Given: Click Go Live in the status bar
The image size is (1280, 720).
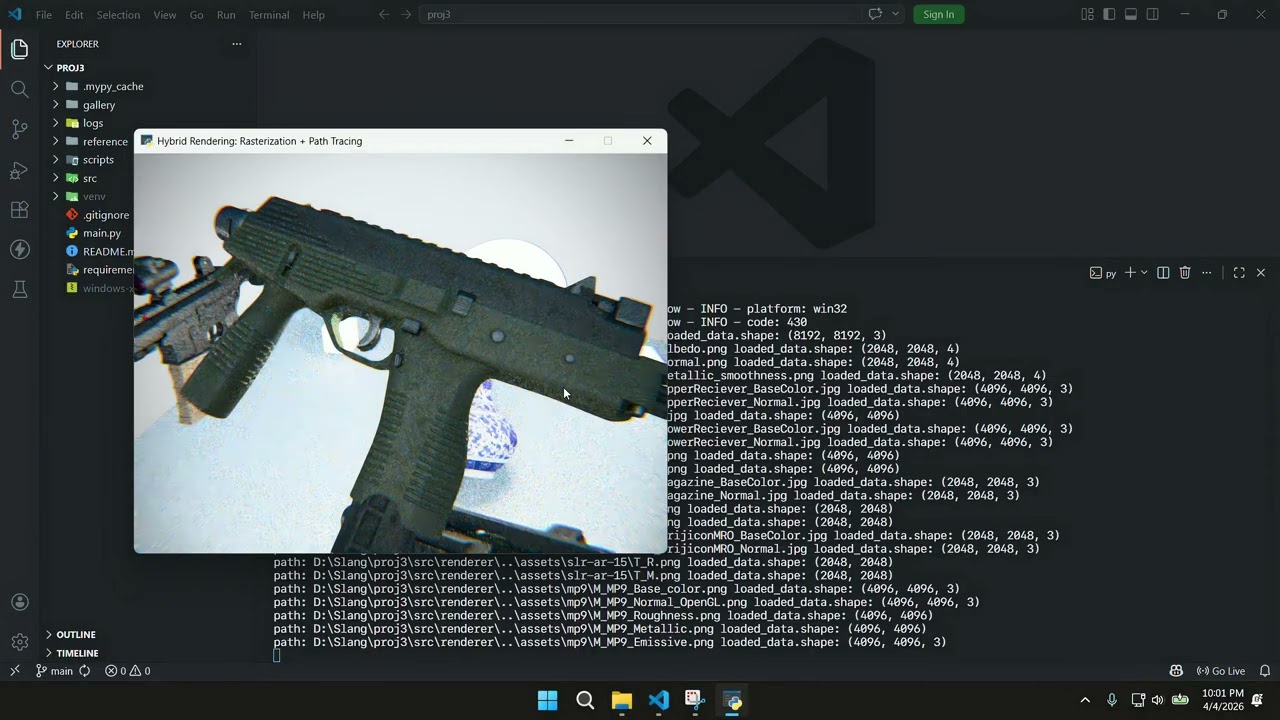Looking at the screenshot, I should point(1220,671).
